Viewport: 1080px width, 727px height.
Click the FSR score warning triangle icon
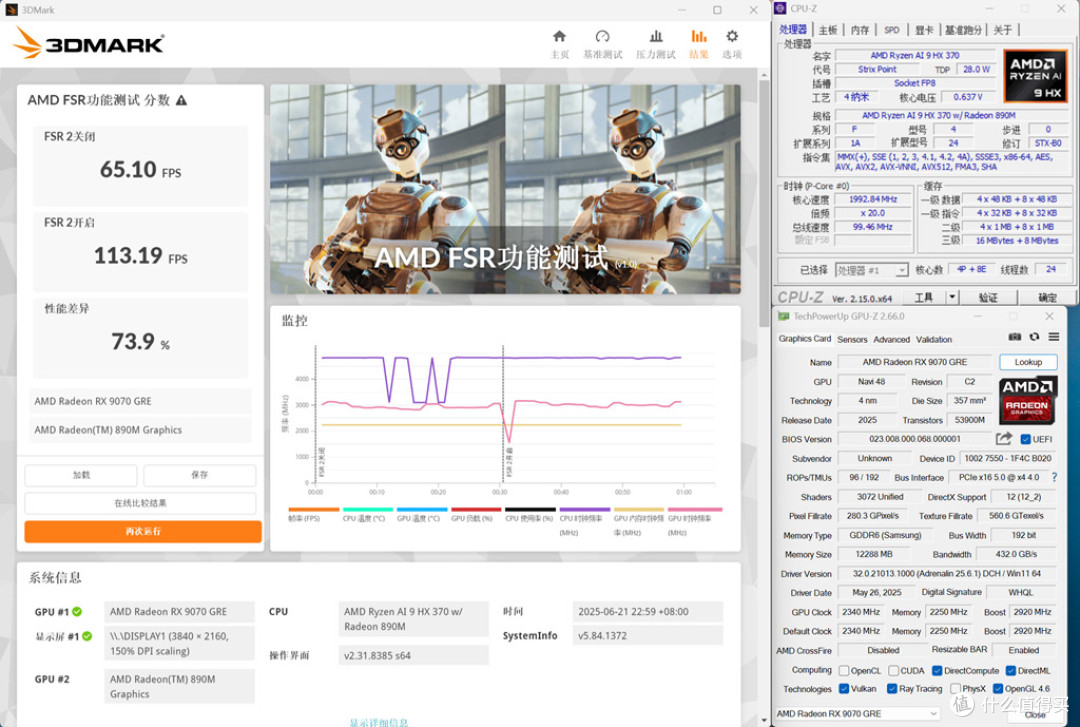pyautogui.click(x=181, y=101)
